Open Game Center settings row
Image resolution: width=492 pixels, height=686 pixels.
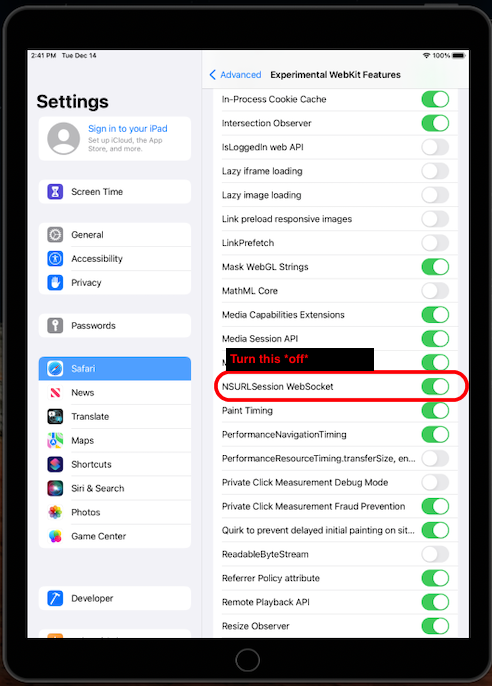tap(115, 536)
